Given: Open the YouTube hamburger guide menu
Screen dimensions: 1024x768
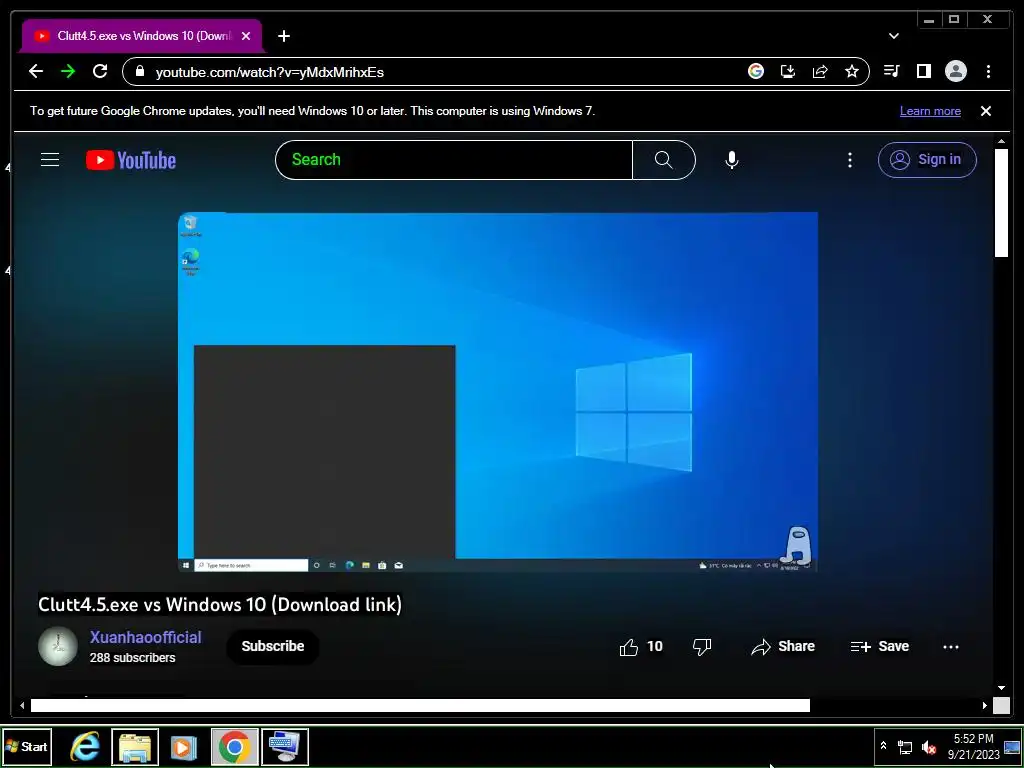Looking at the screenshot, I should tap(50, 159).
